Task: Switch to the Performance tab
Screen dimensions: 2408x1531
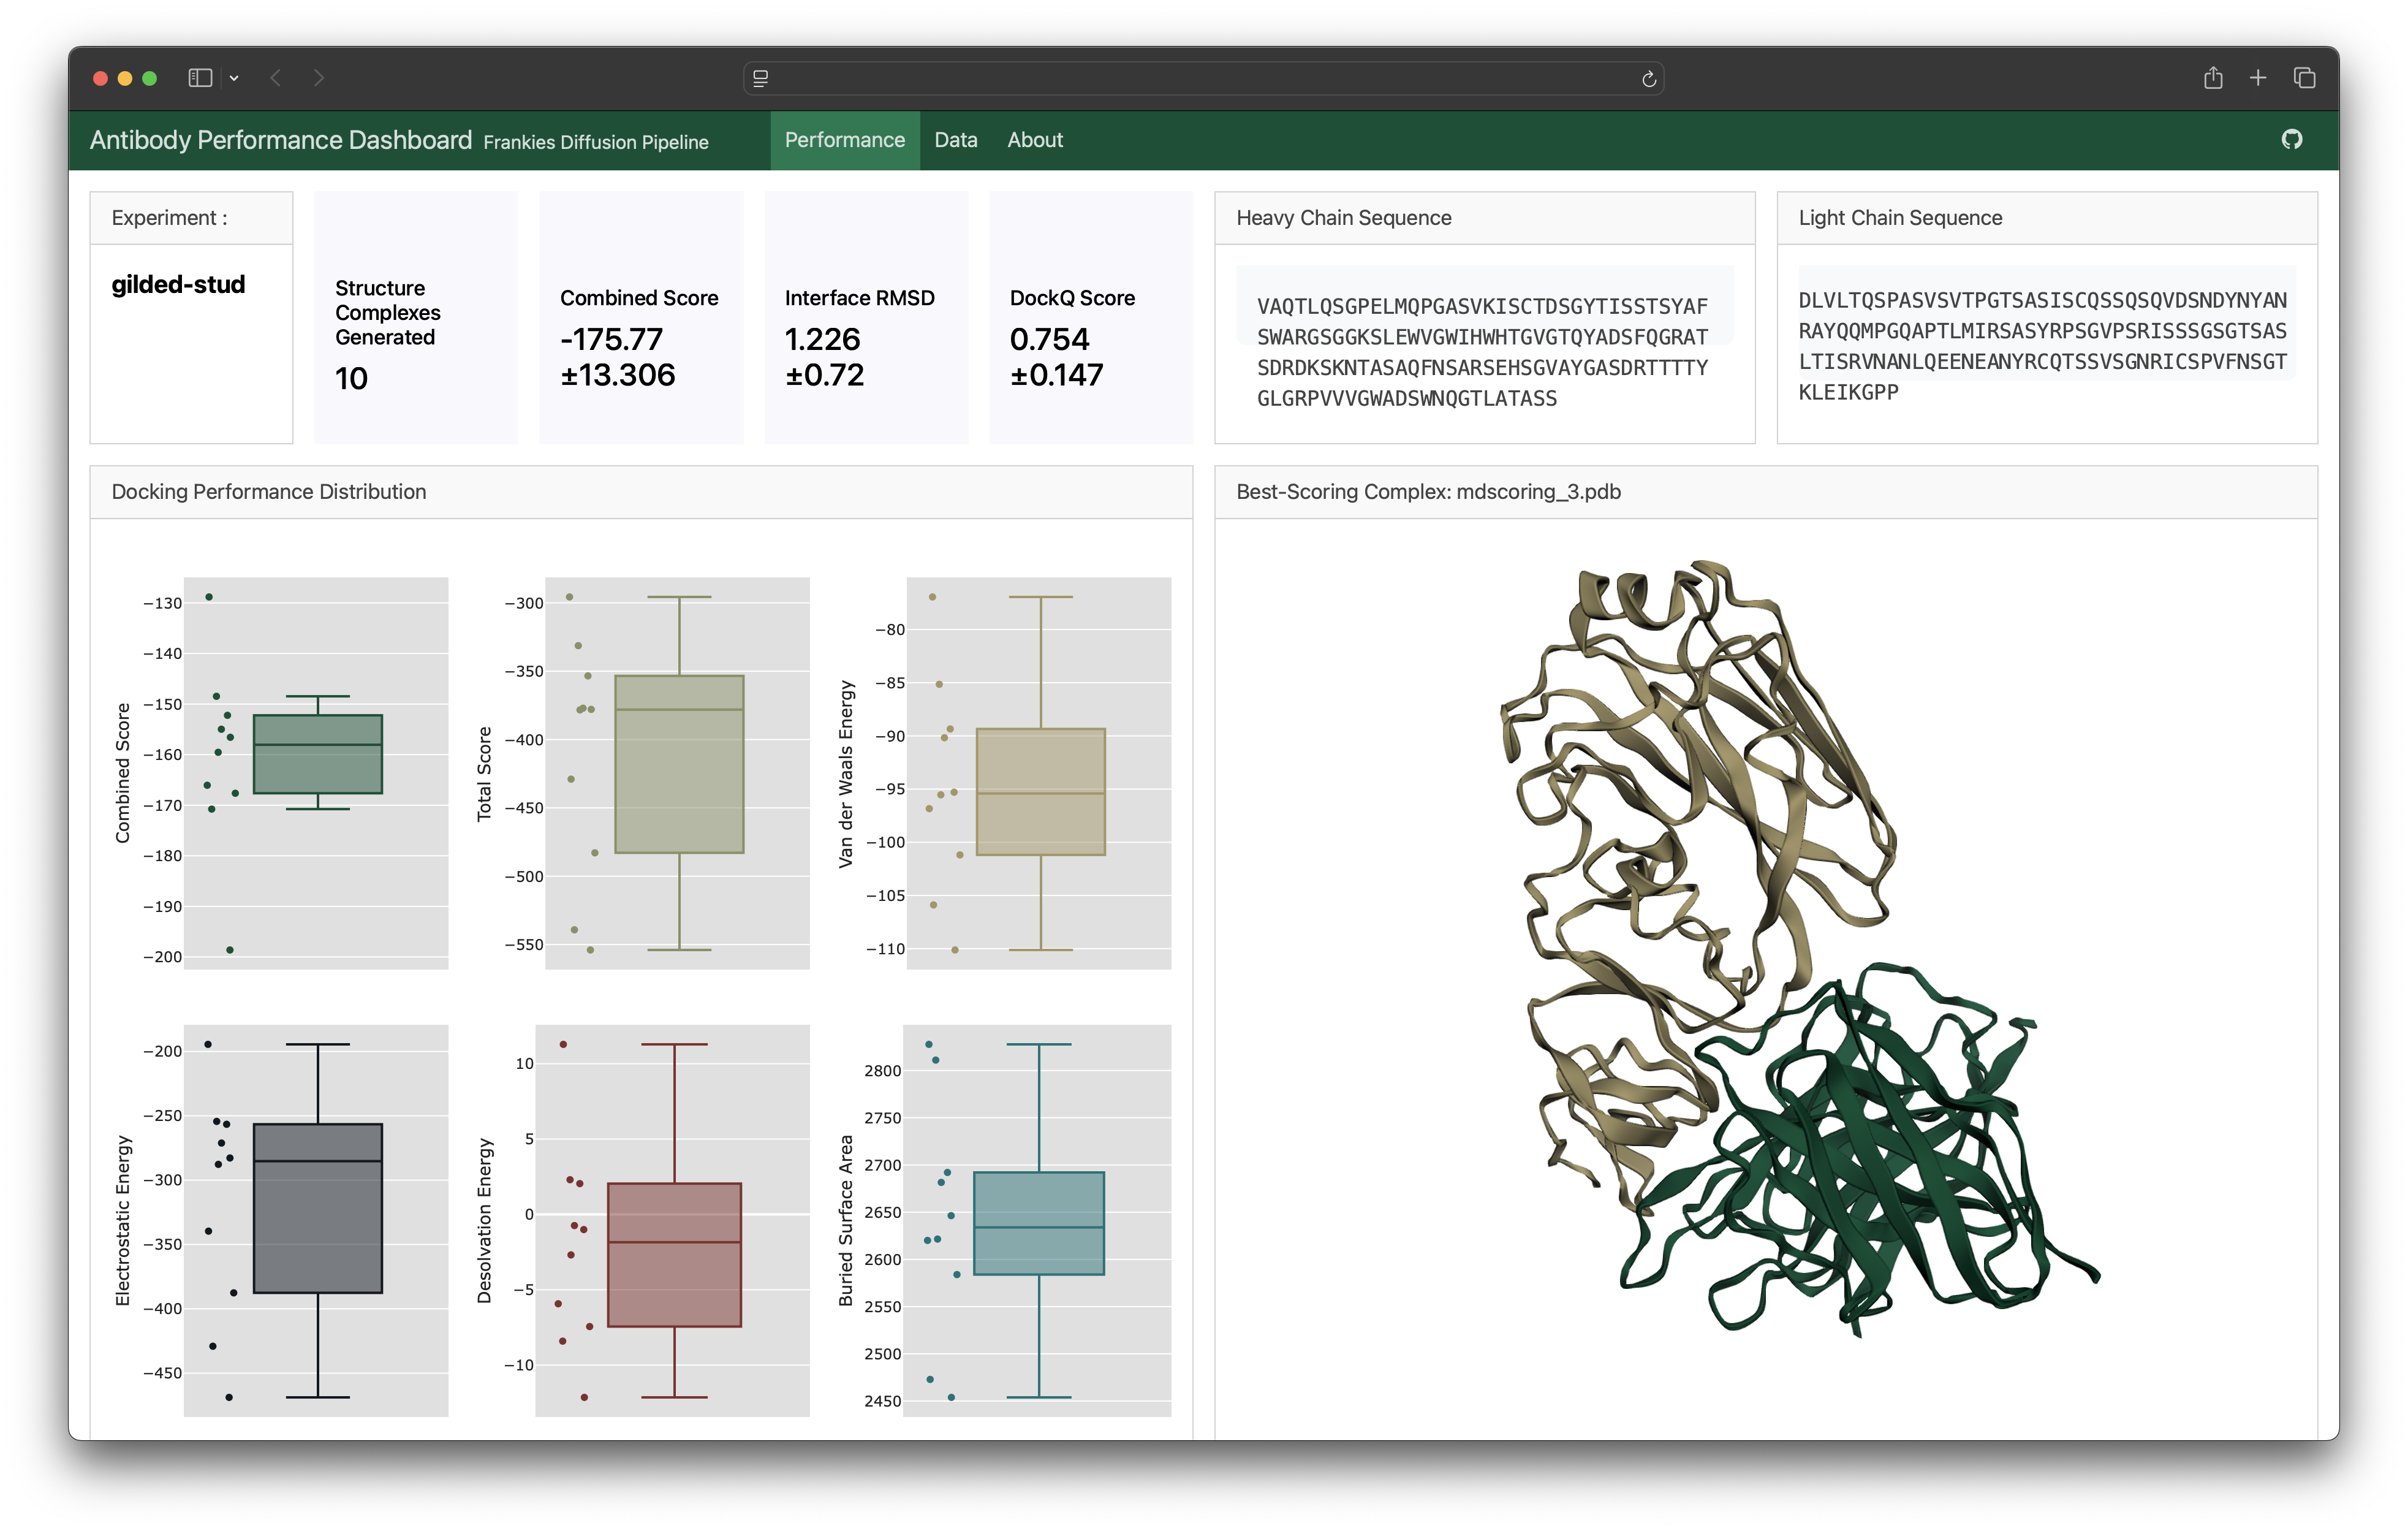Action: tap(844, 140)
